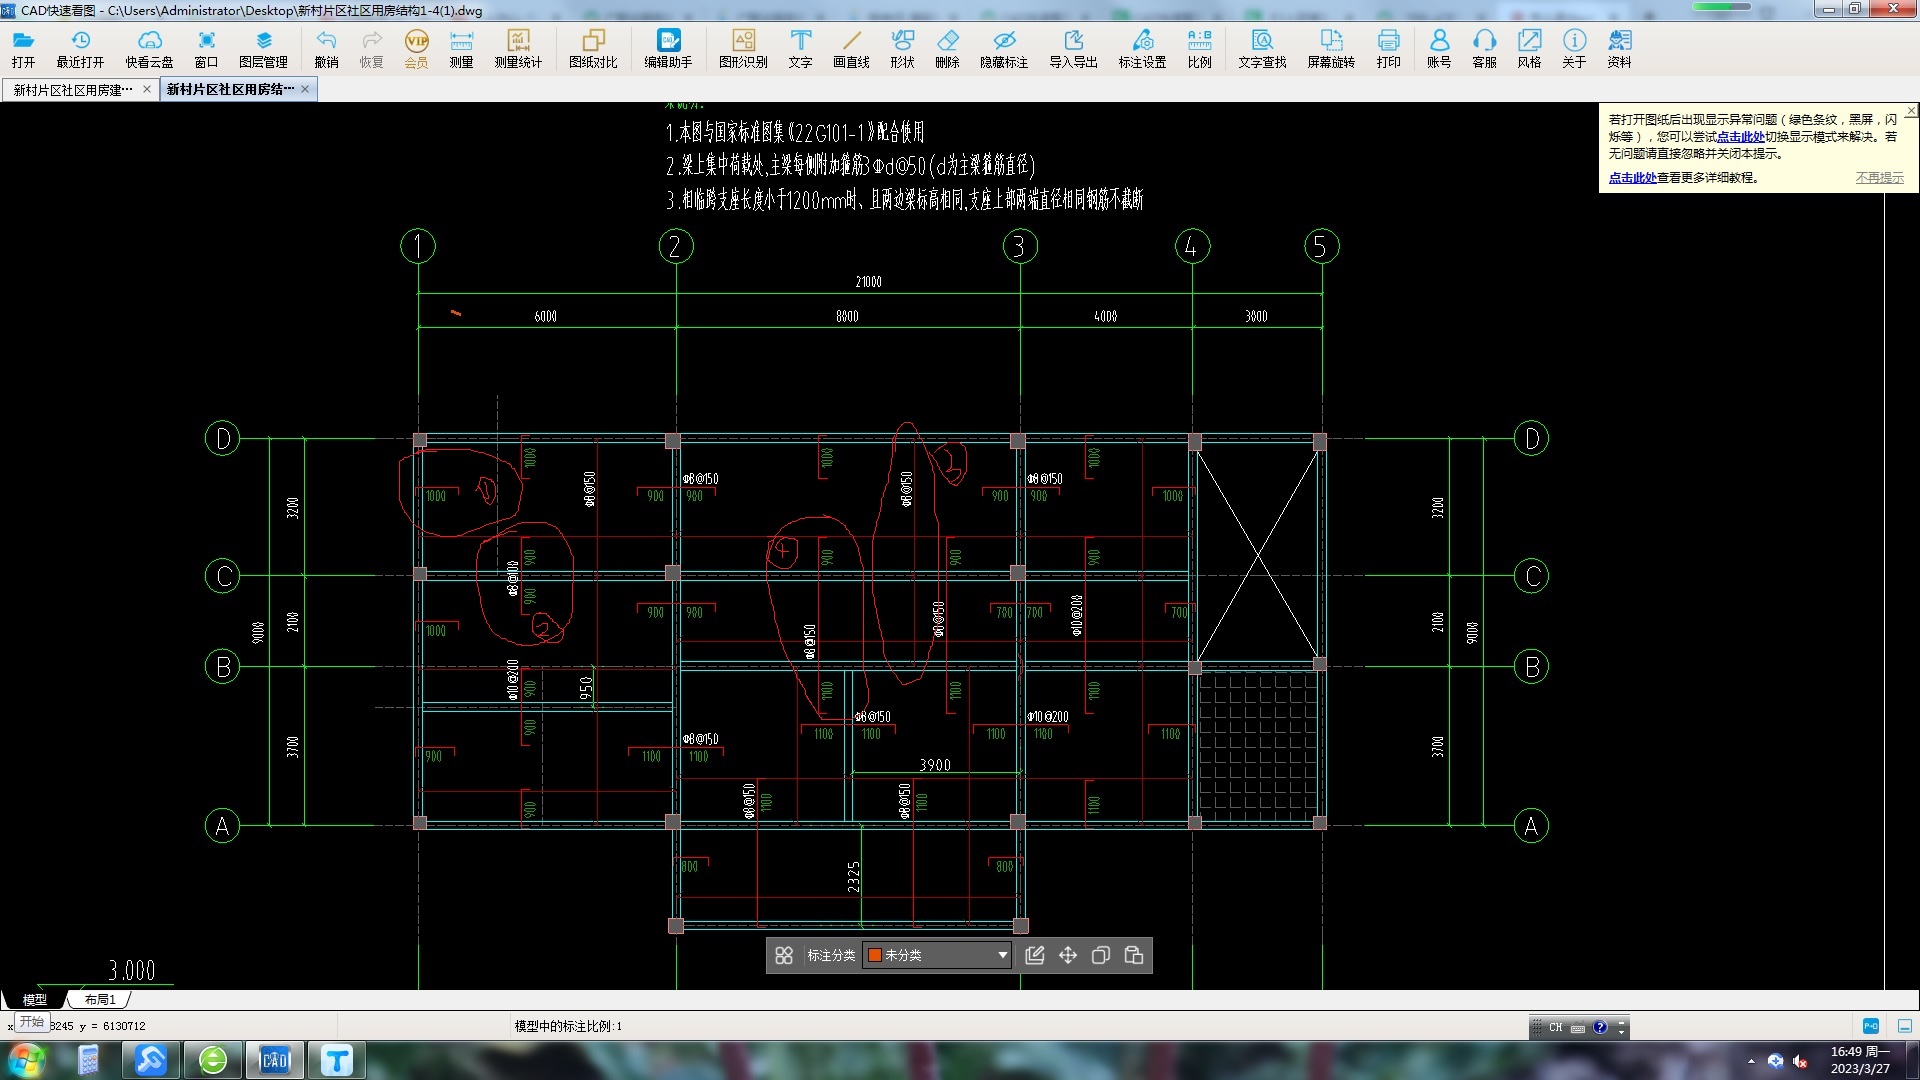Click the CH input language indicator
This screenshot has width=1920, height=1080.
pyautogui.click(x=1555, y=1027)
